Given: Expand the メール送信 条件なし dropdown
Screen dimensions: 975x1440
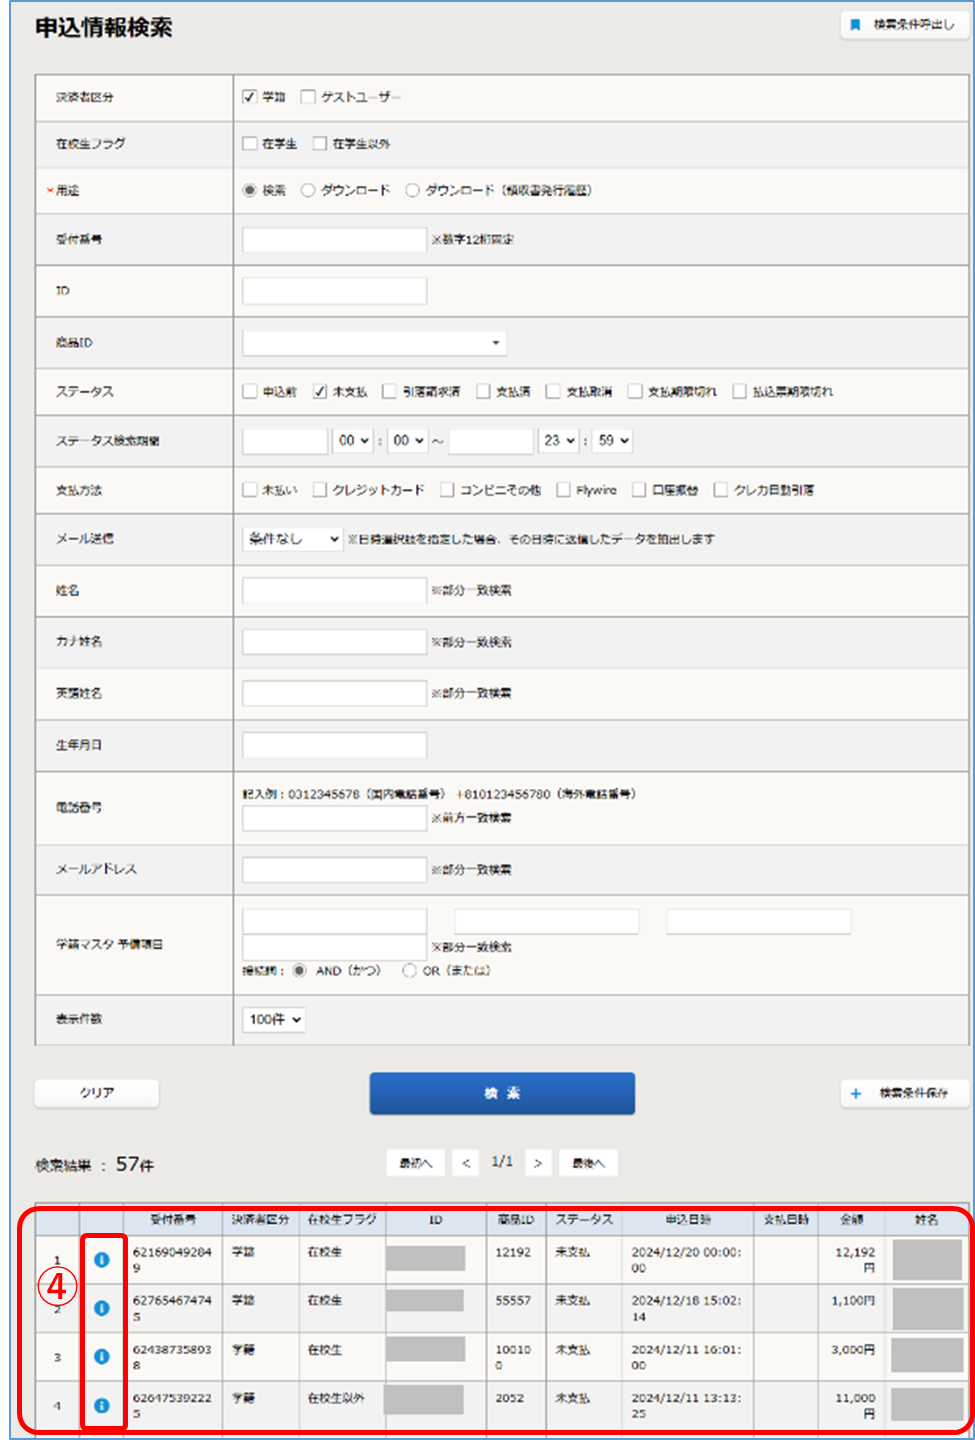Looking at the screenshot, I should 292,539.
